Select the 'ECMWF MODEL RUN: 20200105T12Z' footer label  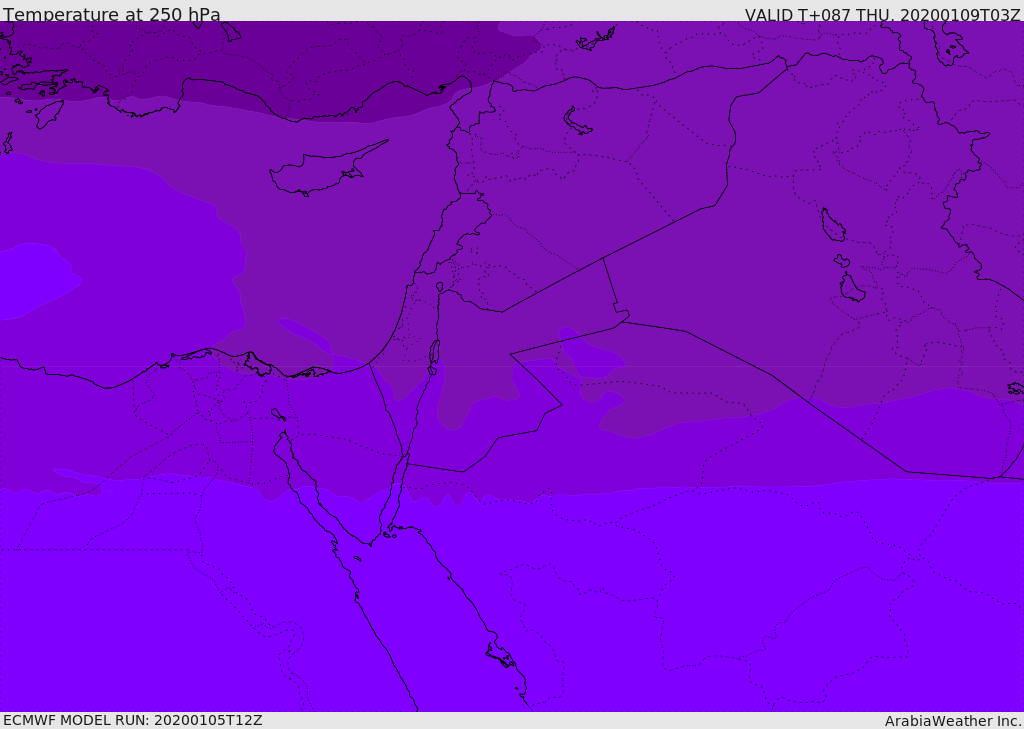tap(133, 720)
